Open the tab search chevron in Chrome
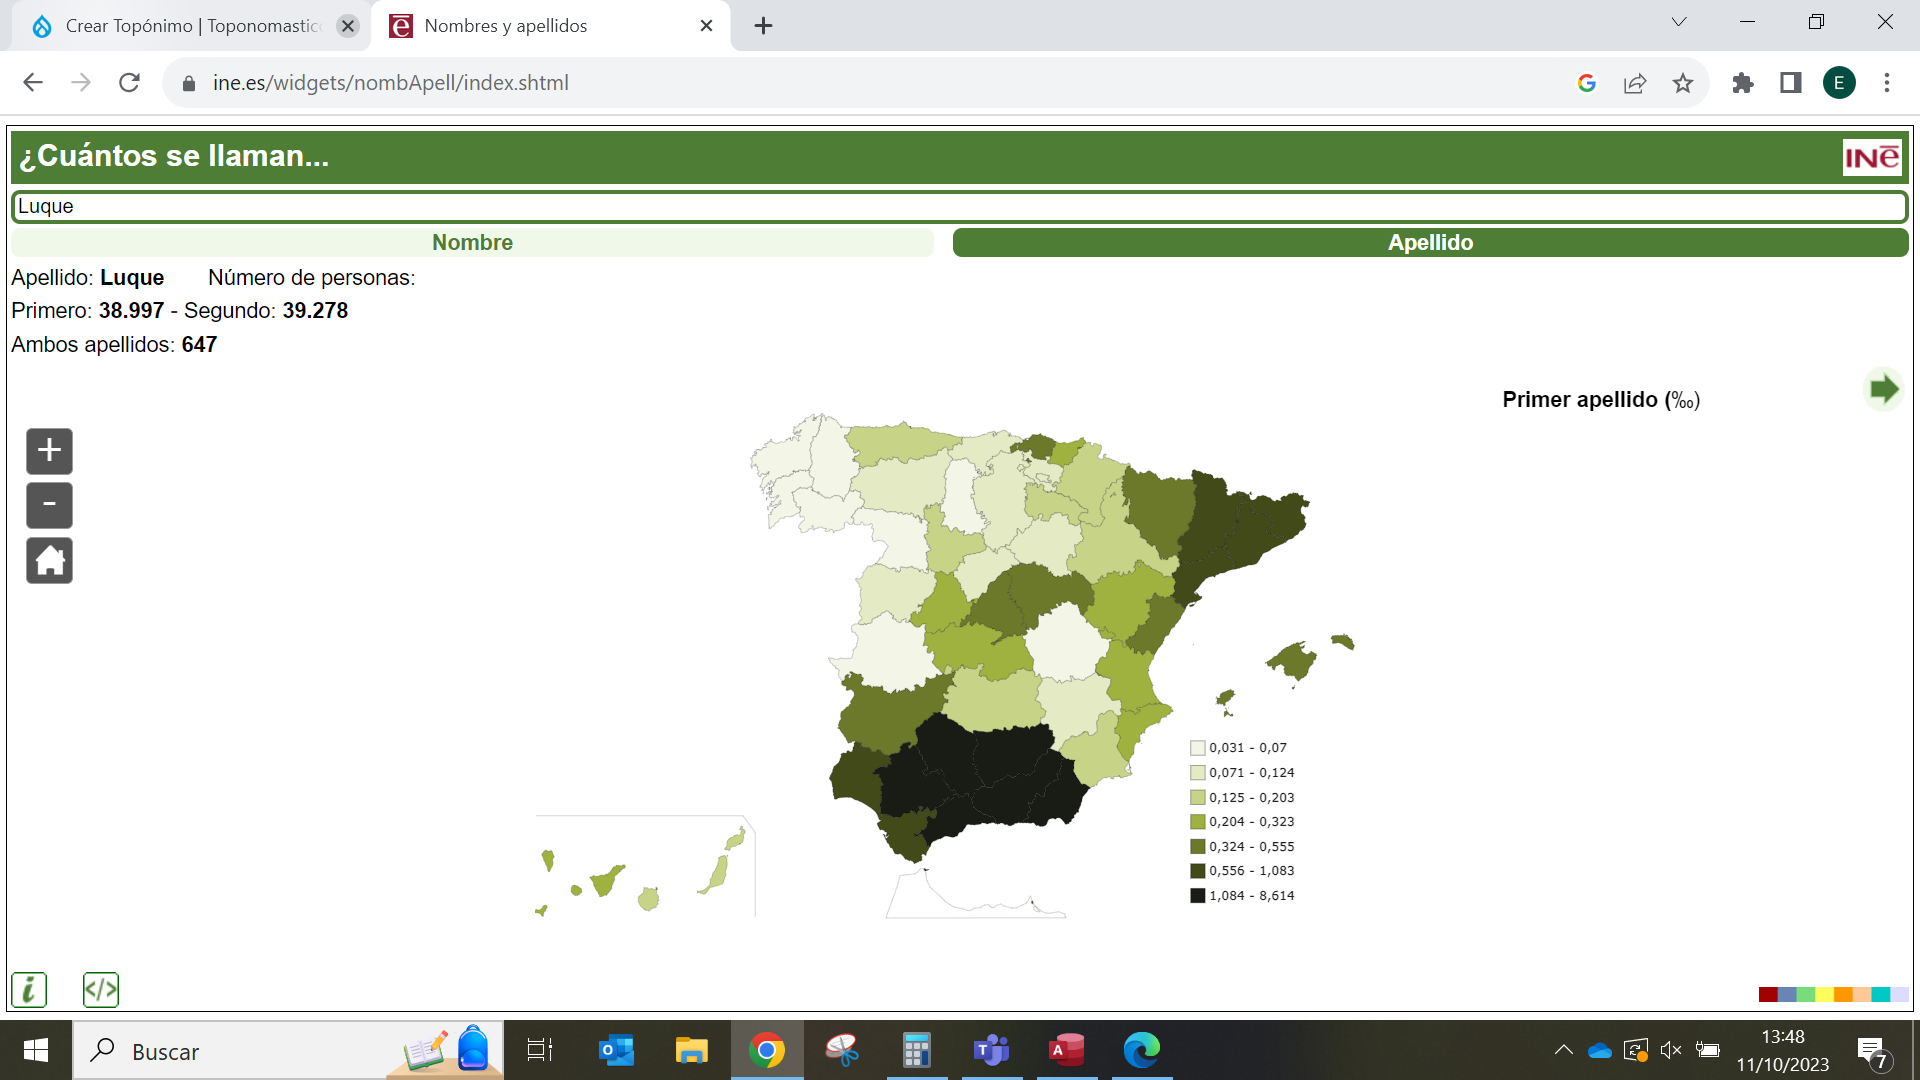Viewport: 1920px width, 1080px height. [x=1678, y=20]
